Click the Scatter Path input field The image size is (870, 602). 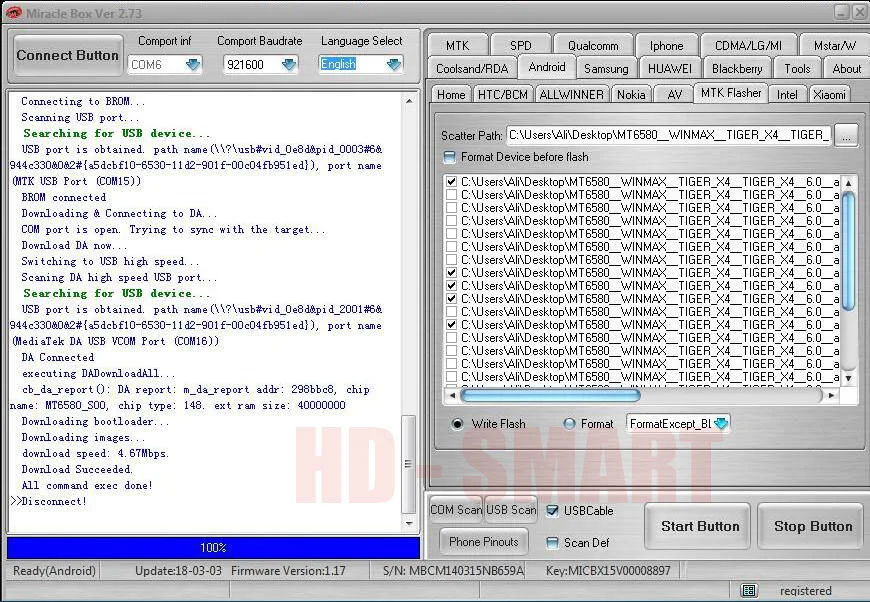click(x=669, y=135)
